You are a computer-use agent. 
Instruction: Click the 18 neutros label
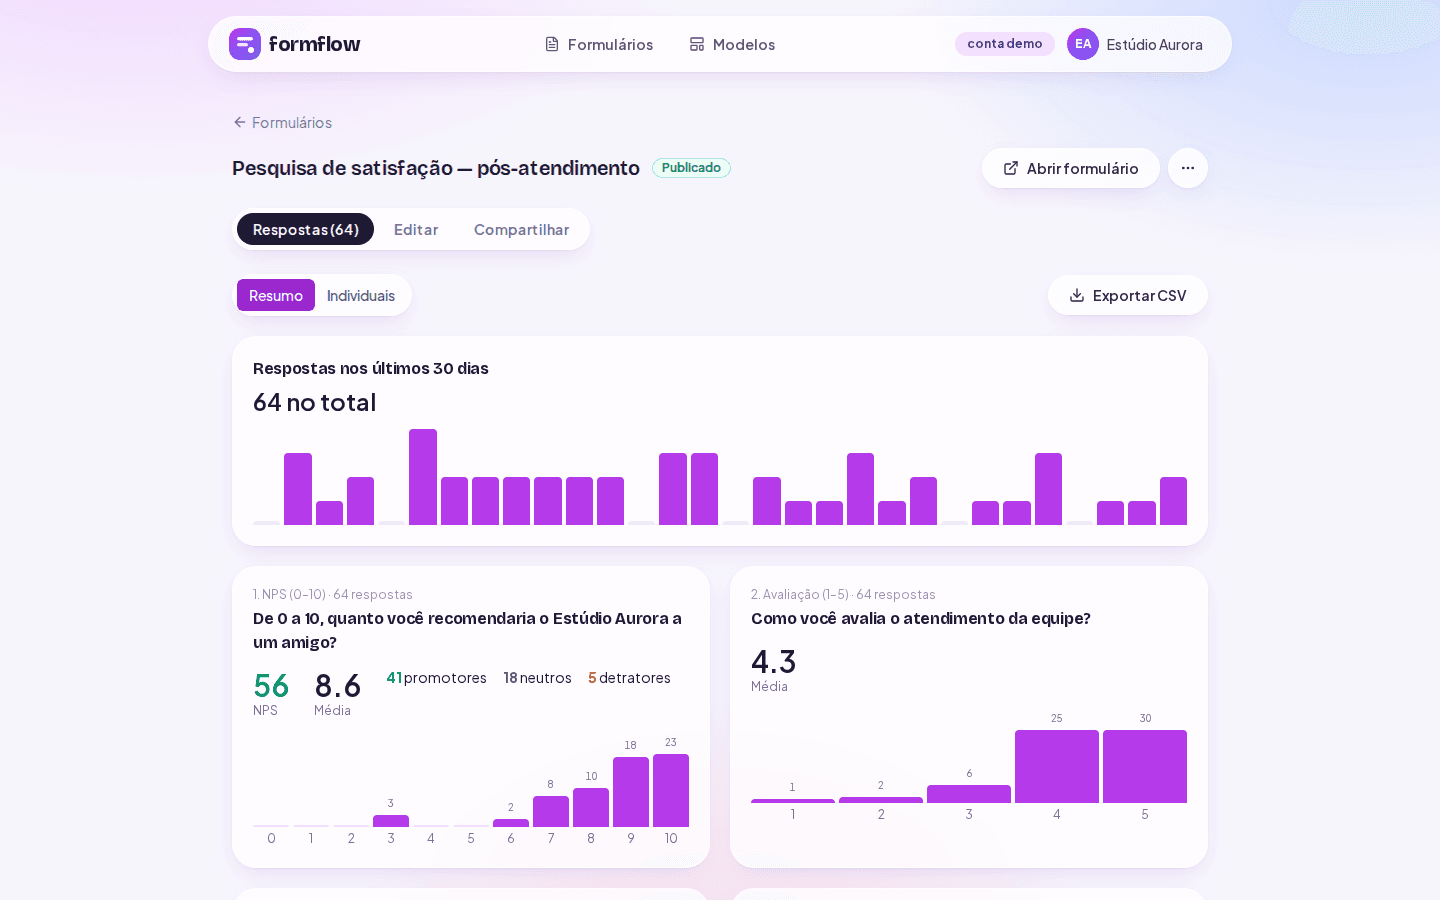point(537,678)
